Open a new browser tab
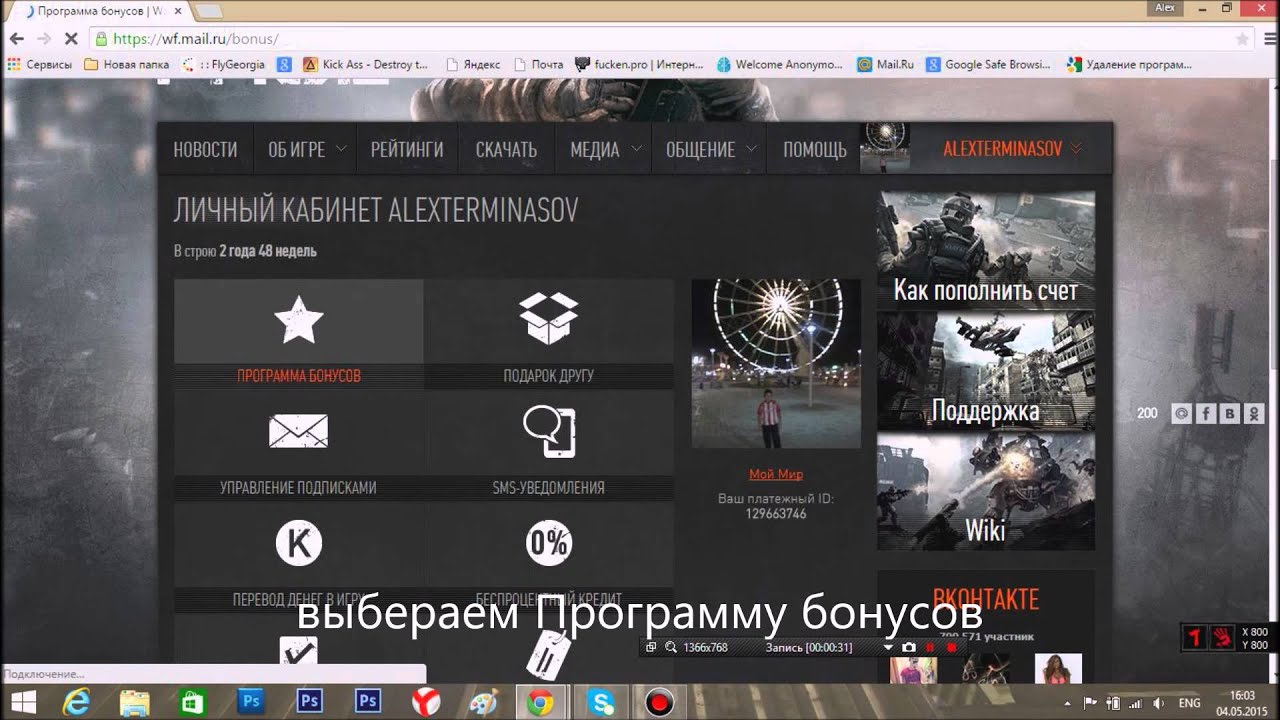 (209, 11)
